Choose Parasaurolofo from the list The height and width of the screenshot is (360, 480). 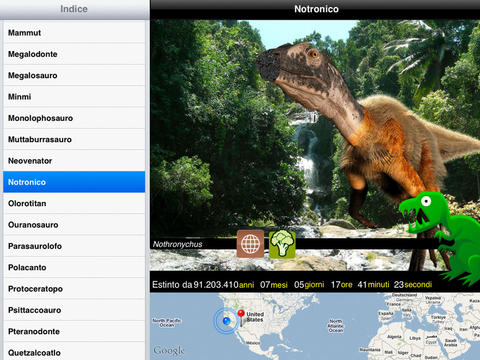[74, 246]
